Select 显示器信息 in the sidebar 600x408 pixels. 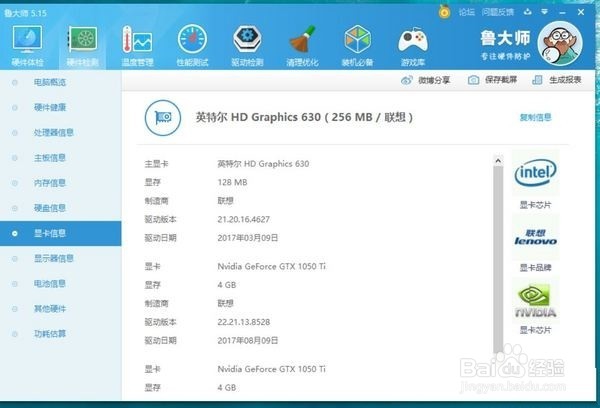[60, 259]
